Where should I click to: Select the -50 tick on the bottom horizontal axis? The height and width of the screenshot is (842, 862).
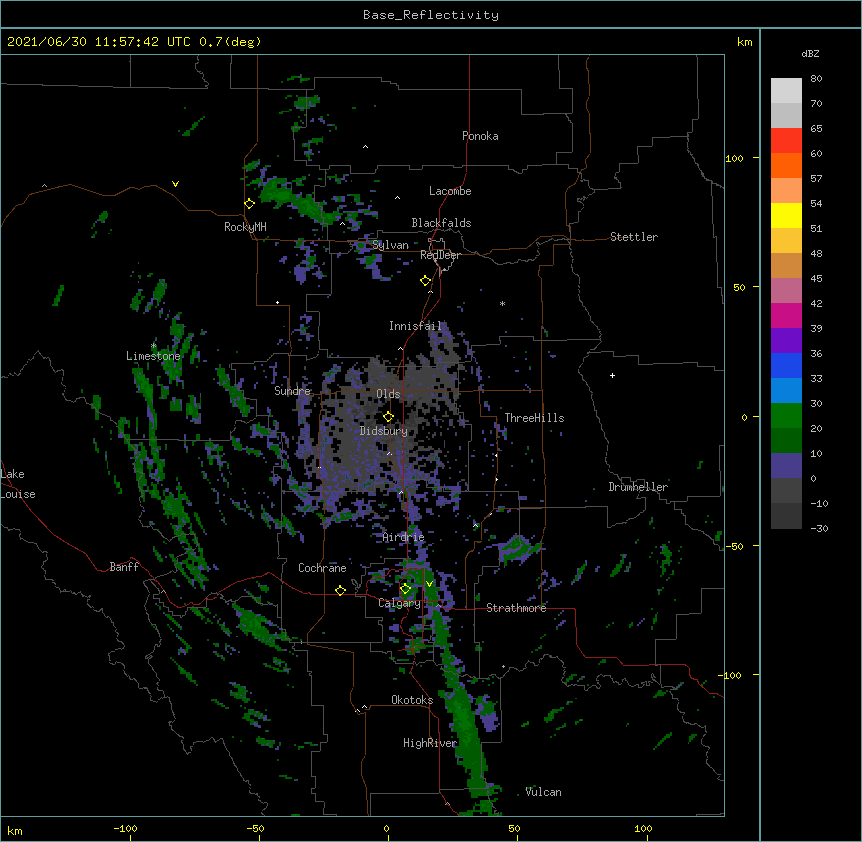coord(255,828)
